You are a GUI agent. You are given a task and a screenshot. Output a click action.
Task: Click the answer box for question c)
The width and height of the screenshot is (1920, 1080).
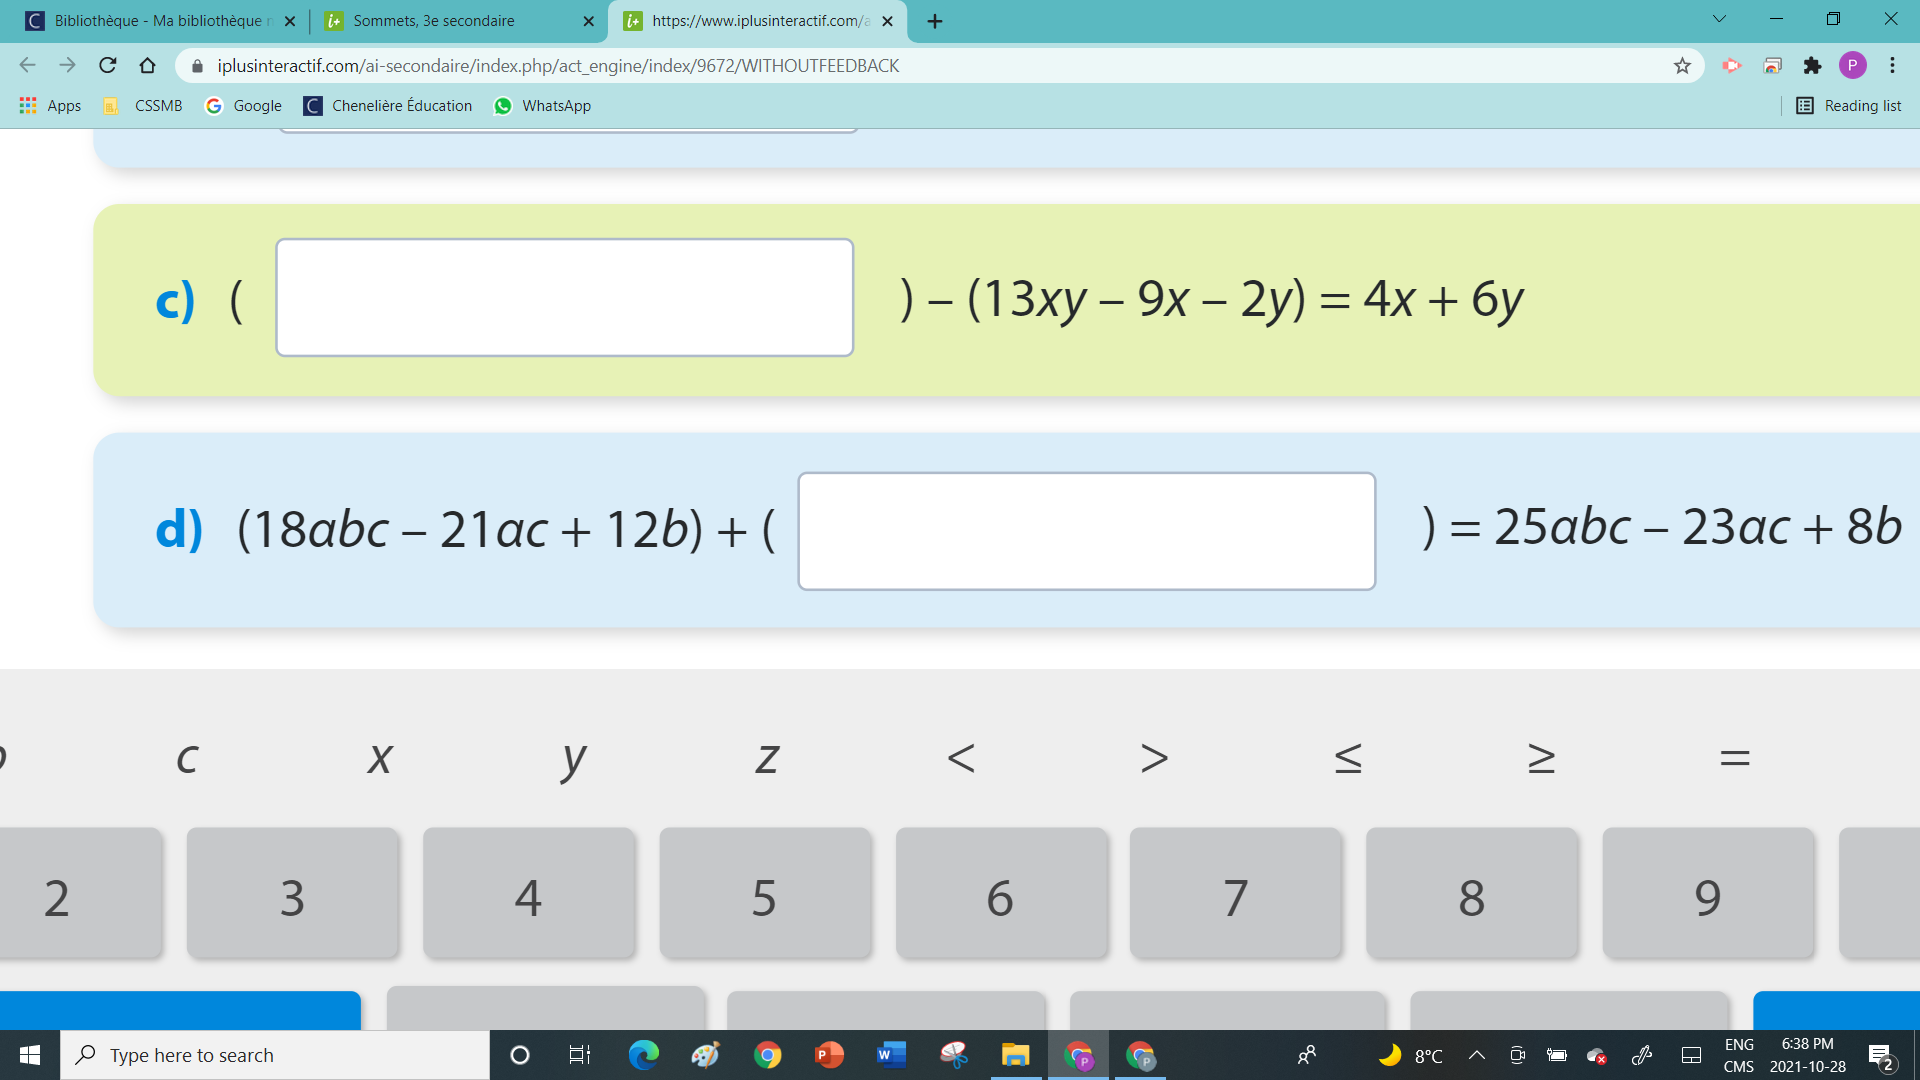[564, 297]
